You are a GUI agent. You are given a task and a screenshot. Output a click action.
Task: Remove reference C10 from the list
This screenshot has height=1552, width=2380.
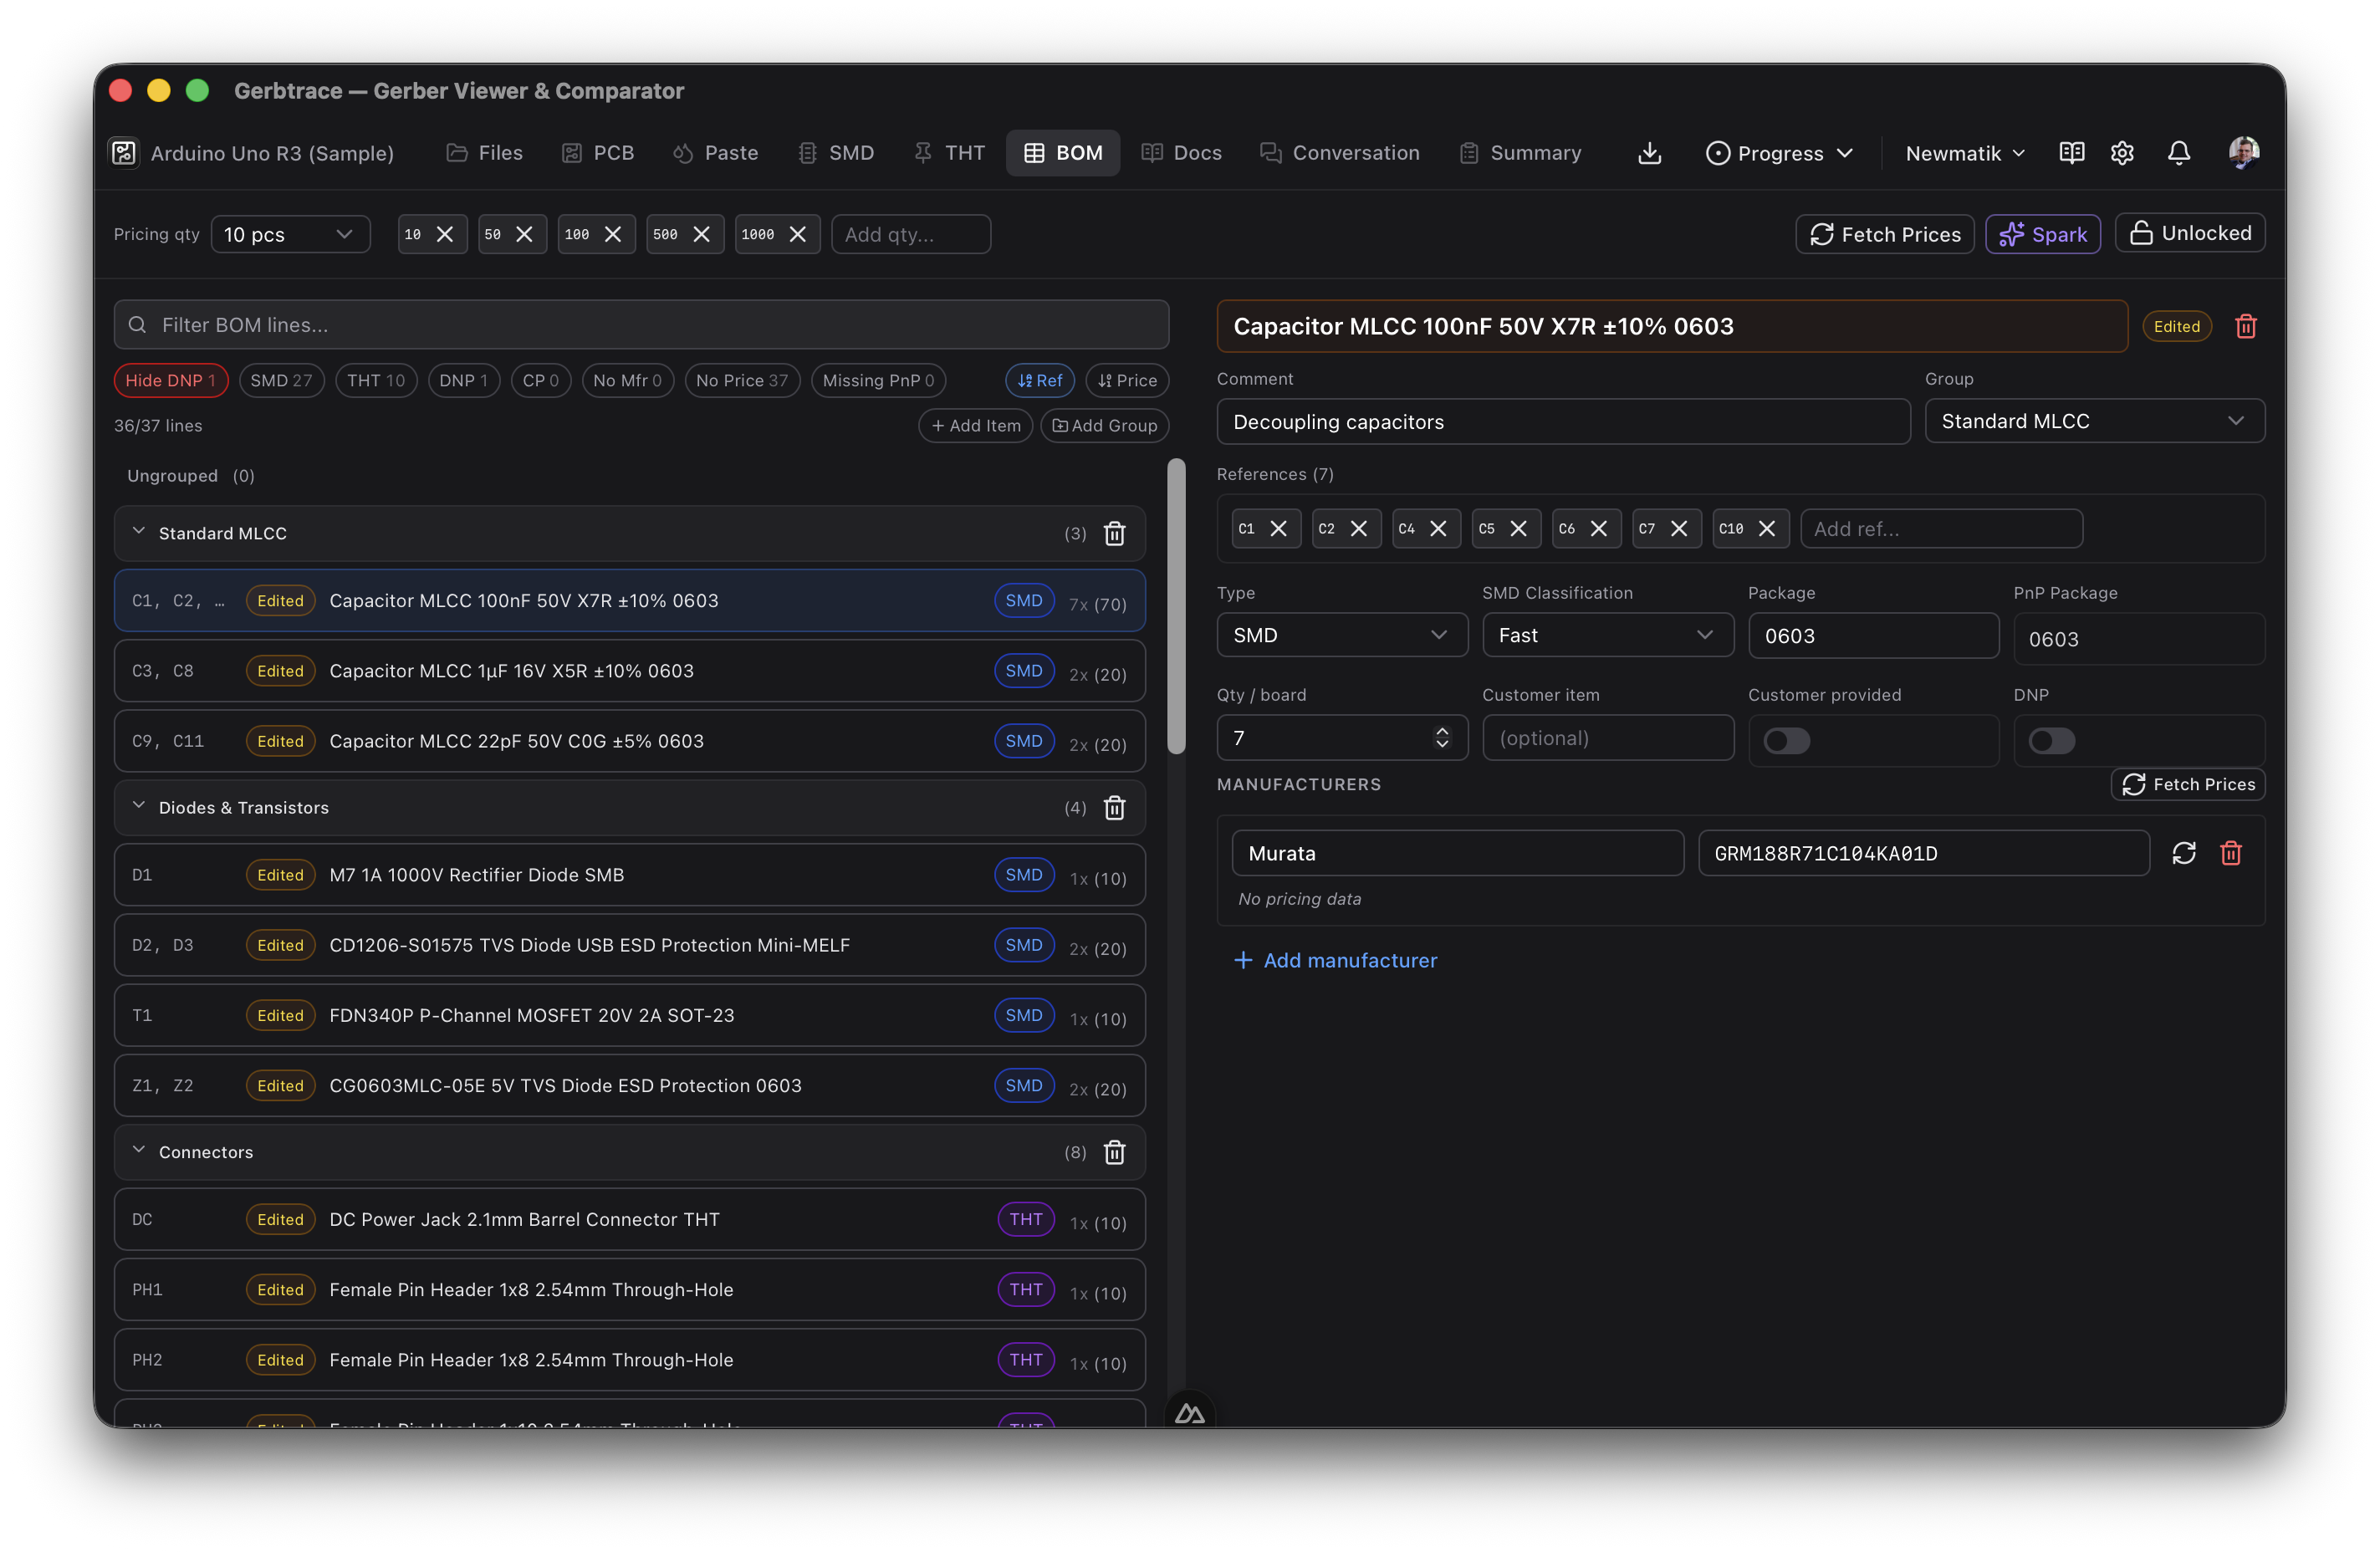1766,528
